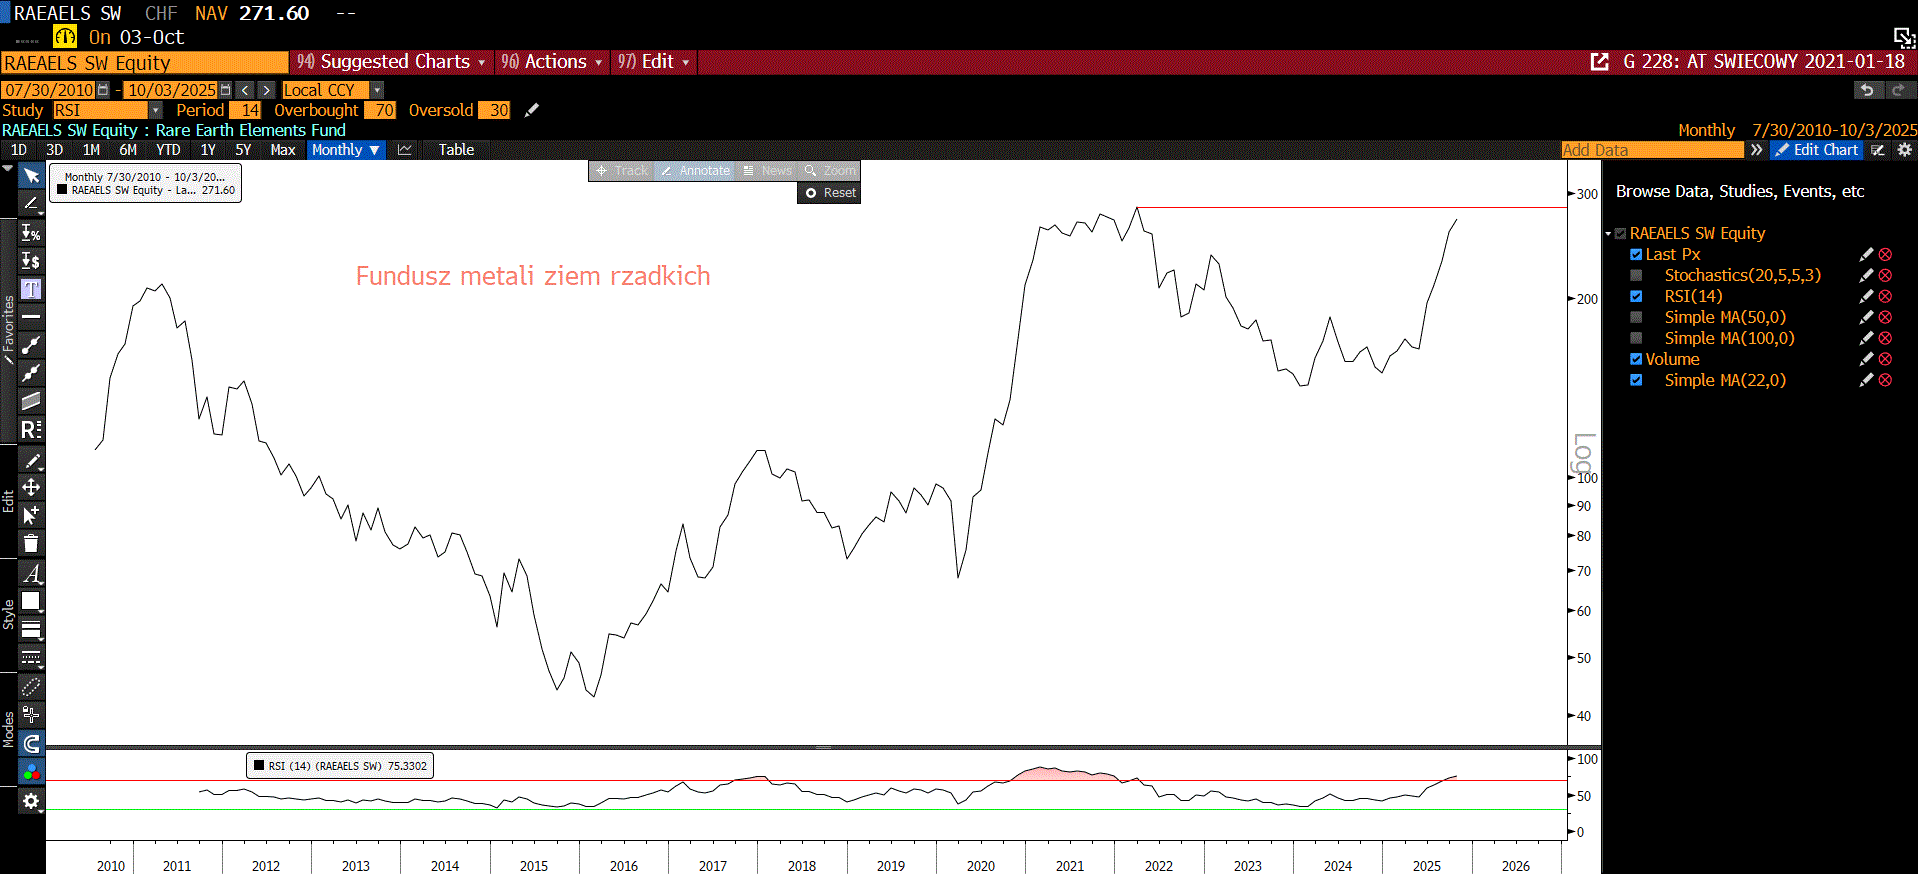
Task: Select the arrow pointer tool
Action: (x=31, y=176)
